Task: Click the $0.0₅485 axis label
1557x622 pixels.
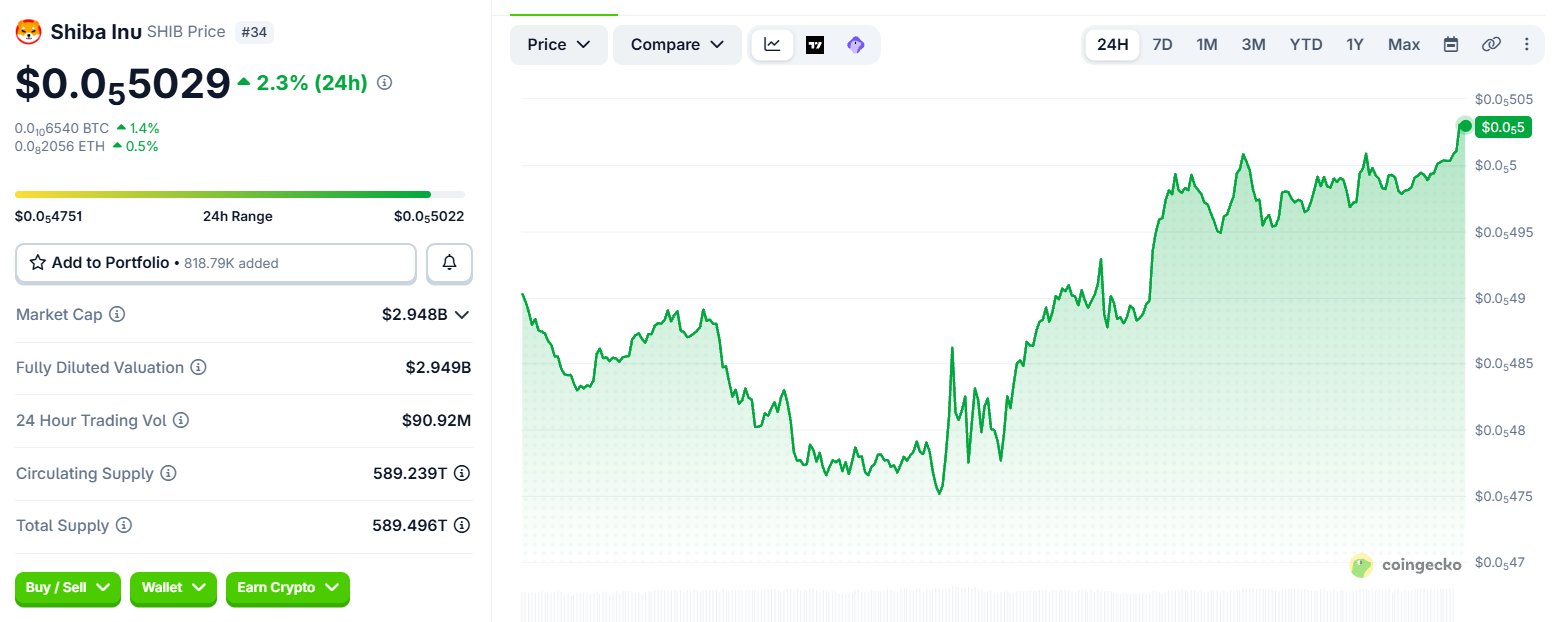Action: 1504,364
